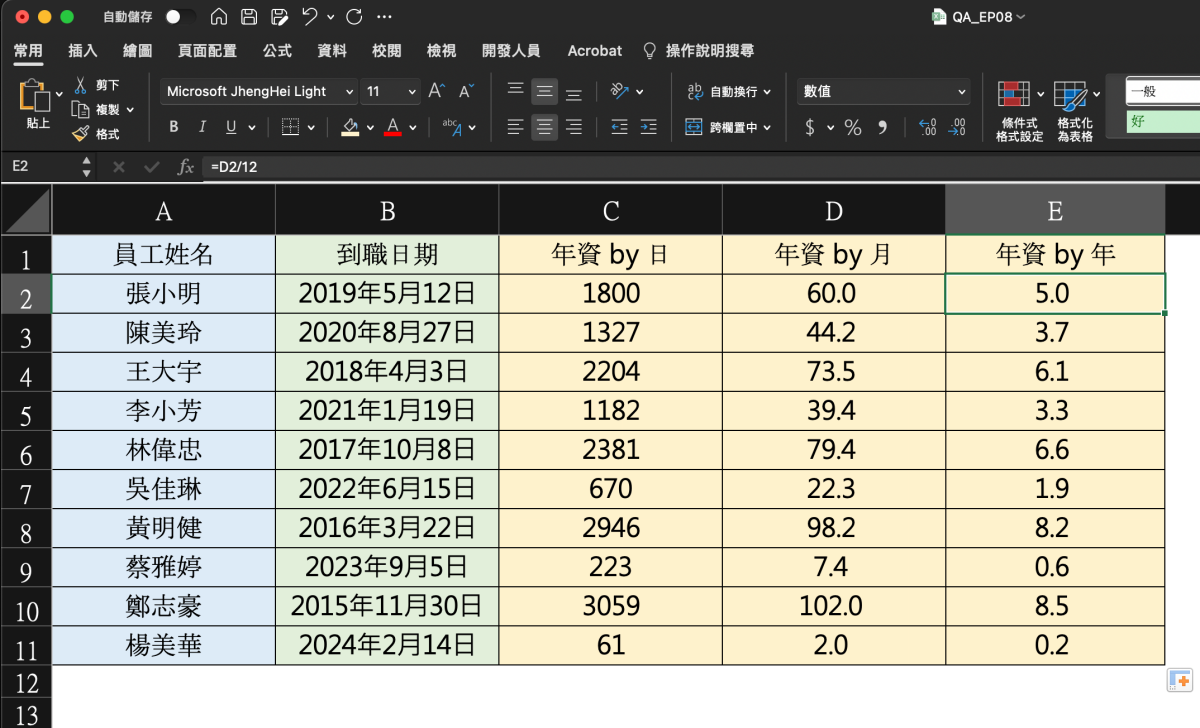Screen dimensions: 1200x728
Task: Switch to the 插入 ribbon tab
Action: coord(82,50)
